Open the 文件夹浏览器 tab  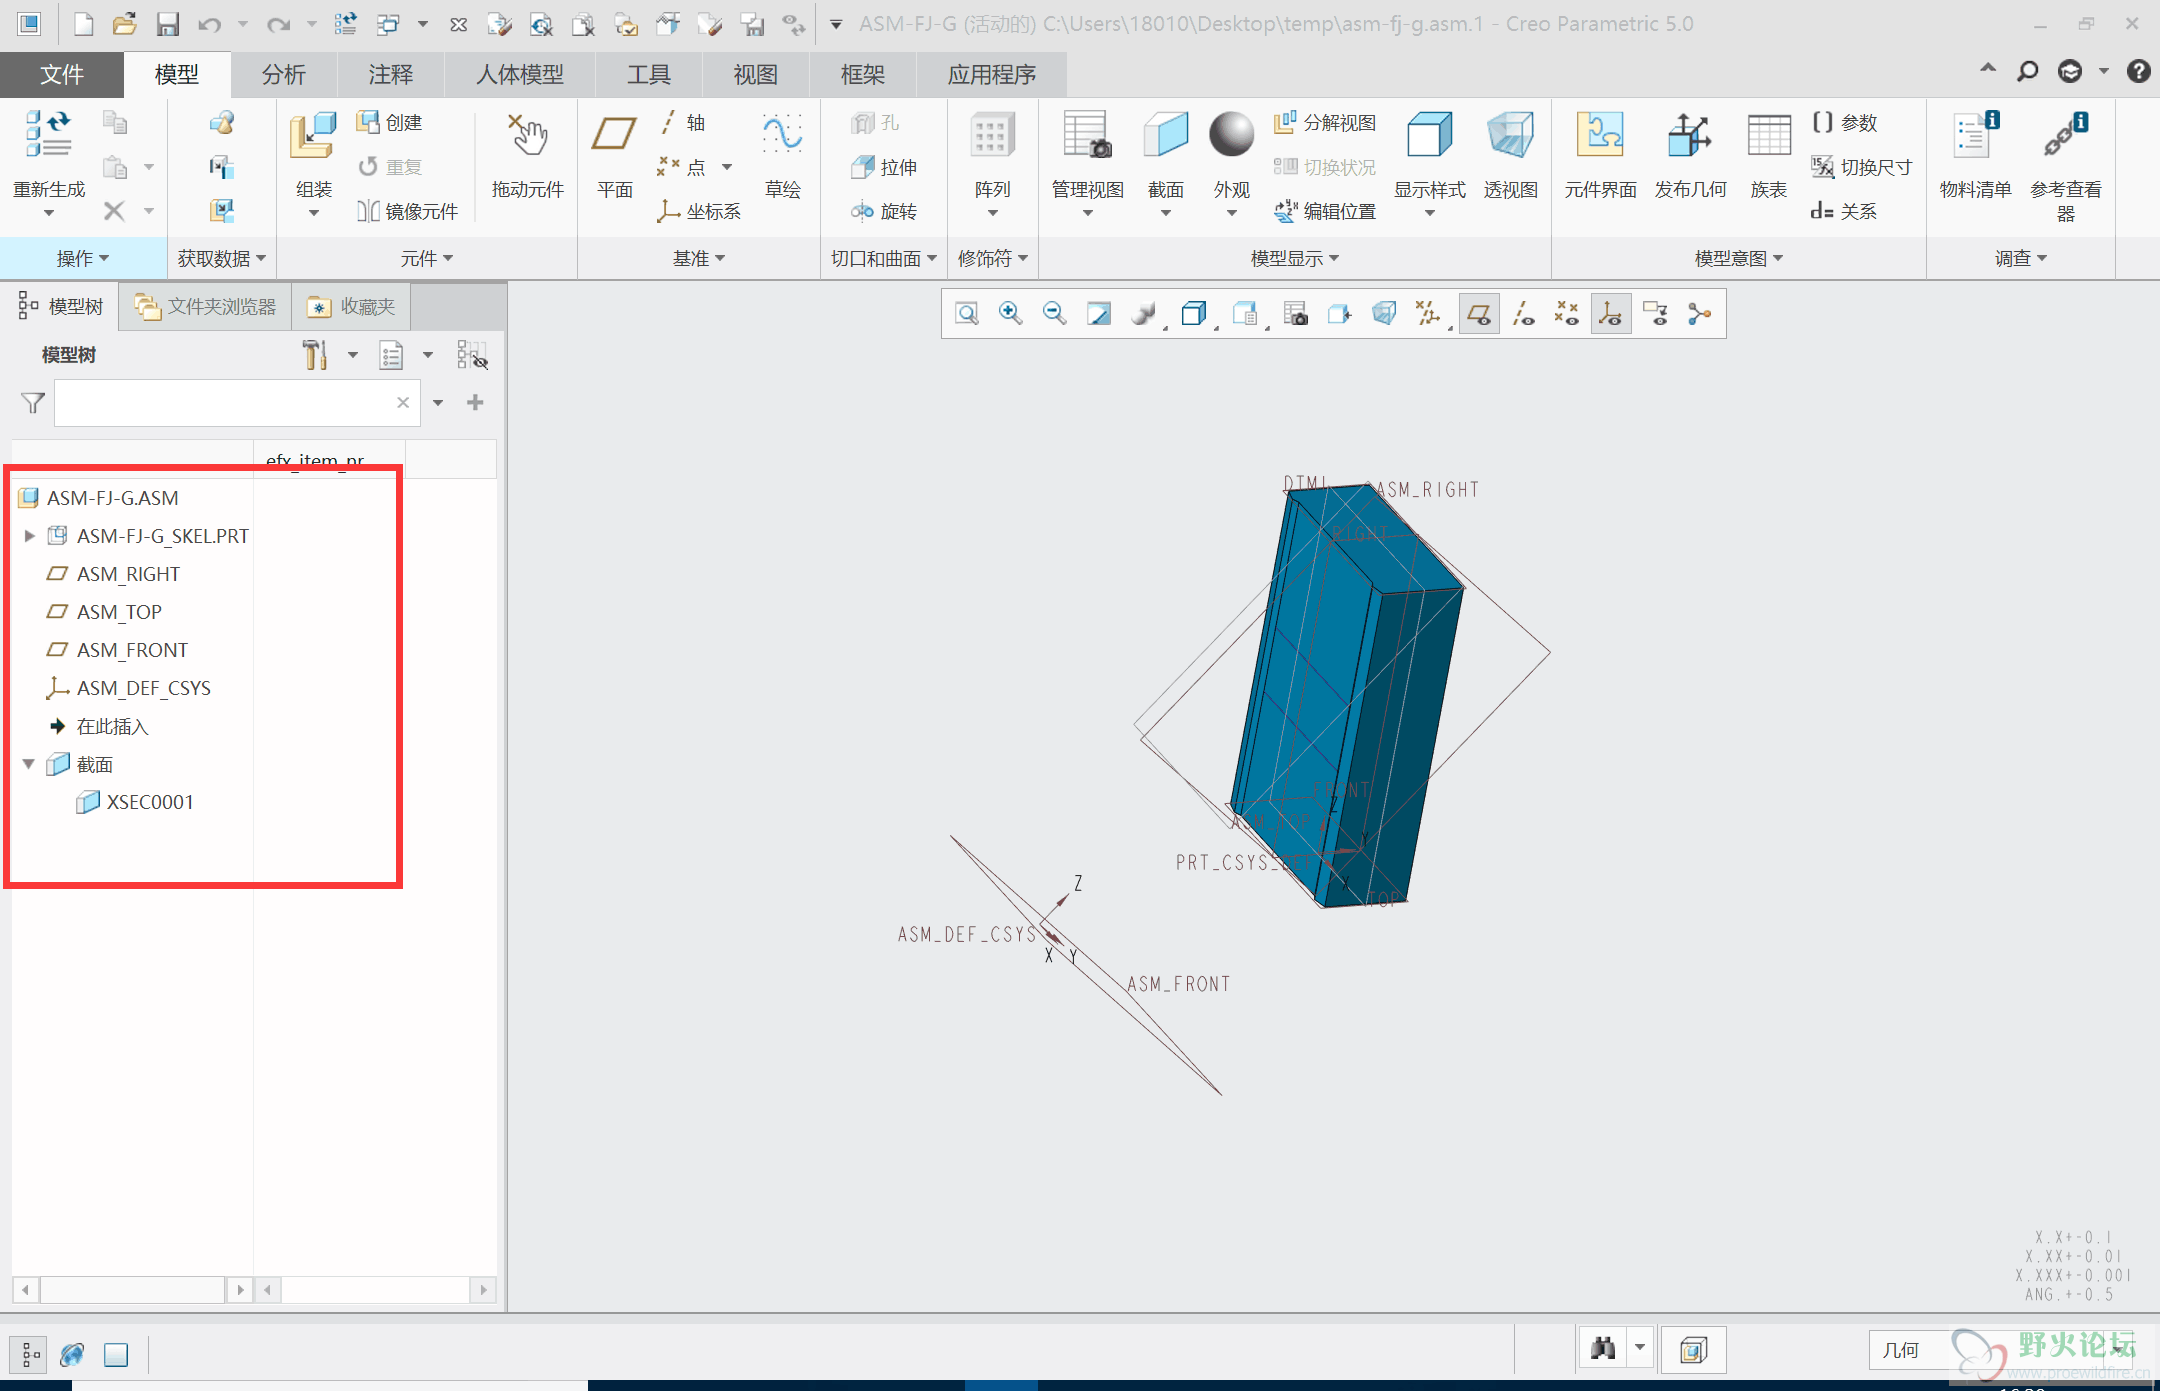coord(207,307)
